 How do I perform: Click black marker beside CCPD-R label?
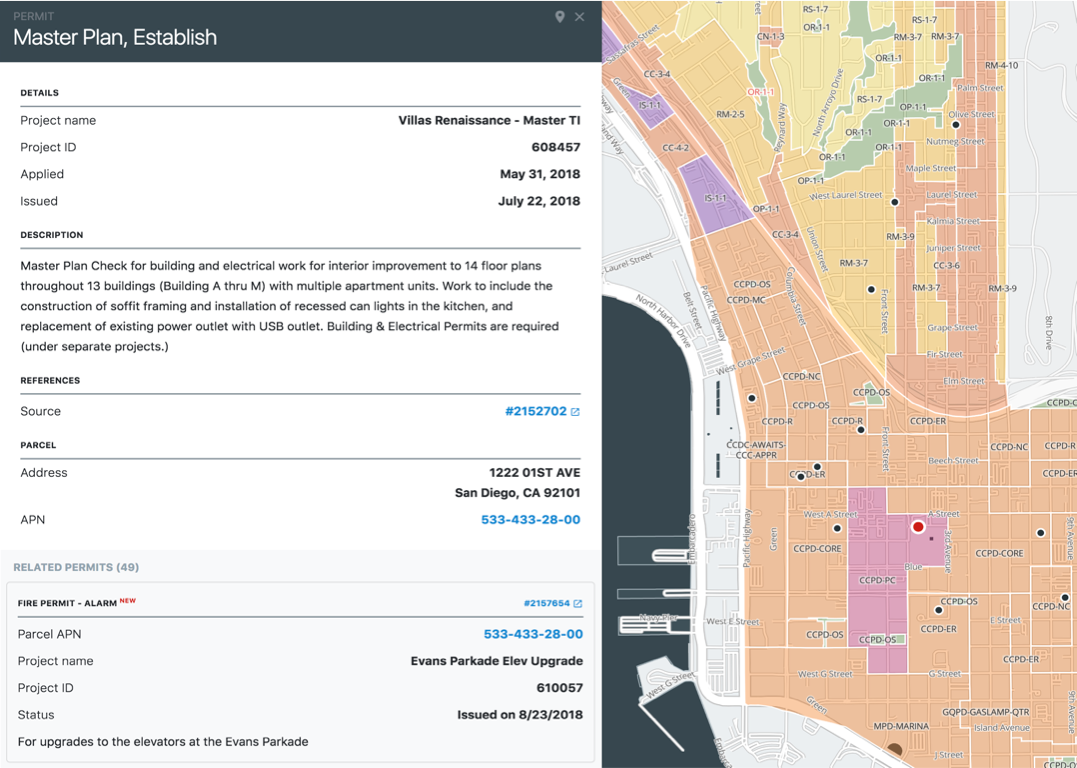coord(861,430)
